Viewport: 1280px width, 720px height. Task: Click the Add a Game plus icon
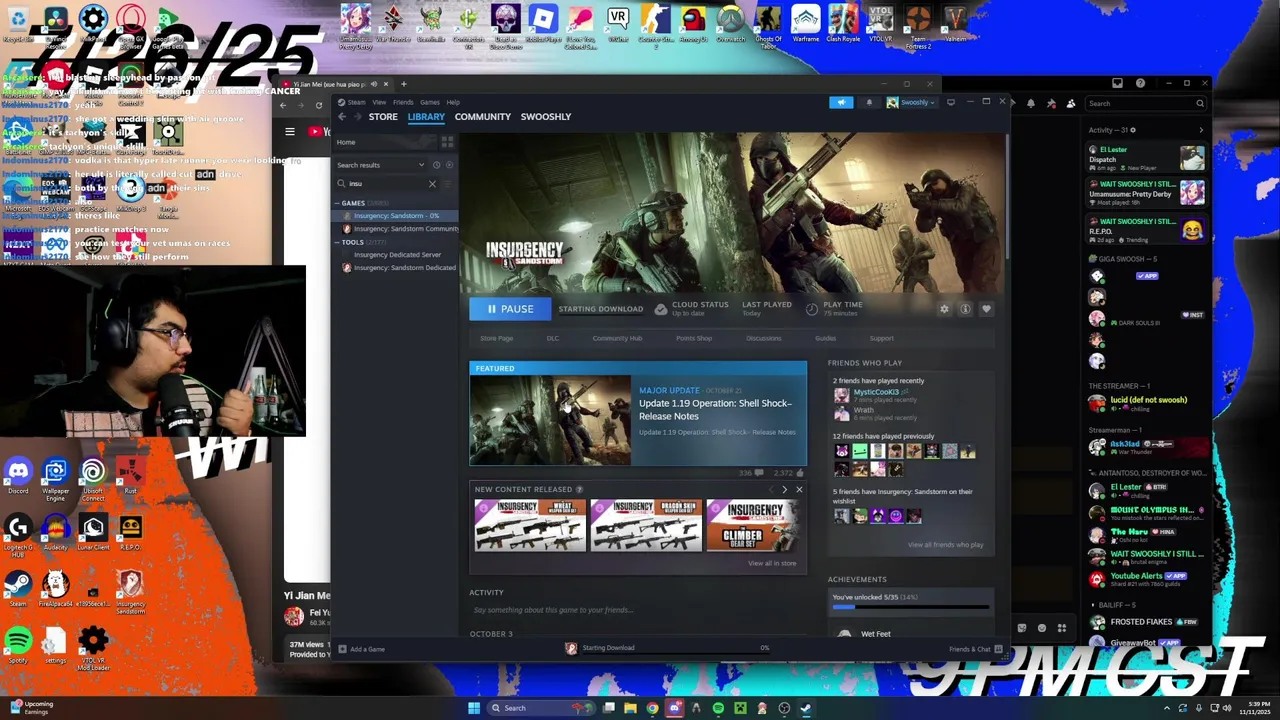click(342, 649)
